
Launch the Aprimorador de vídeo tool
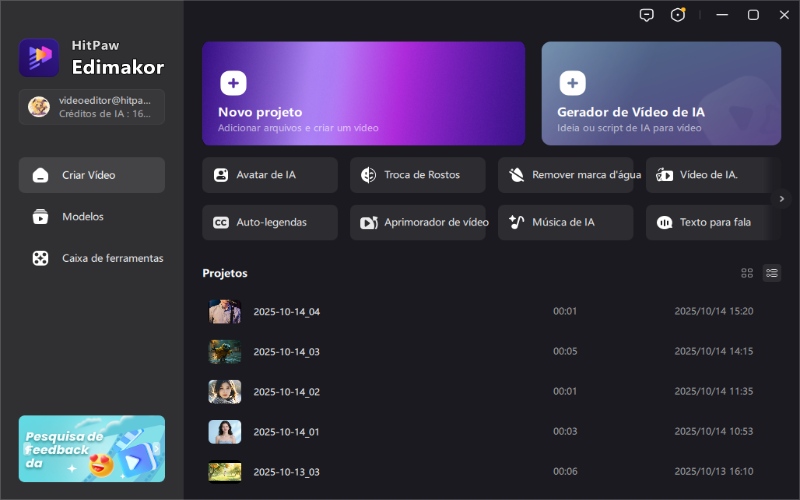coord(418,222)
